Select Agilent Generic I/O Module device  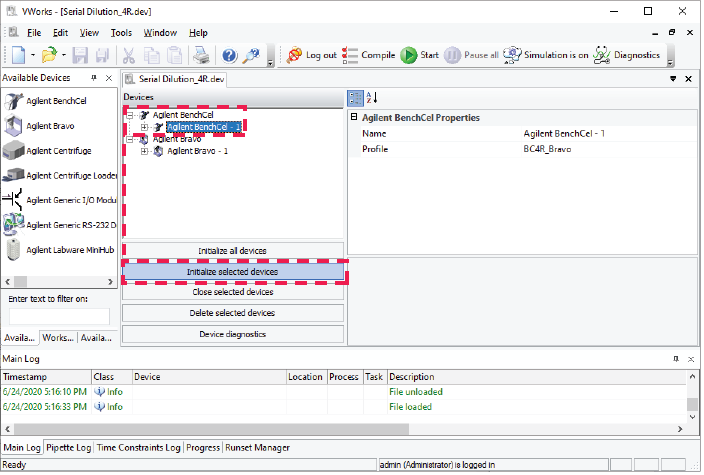tap(59, 200)
